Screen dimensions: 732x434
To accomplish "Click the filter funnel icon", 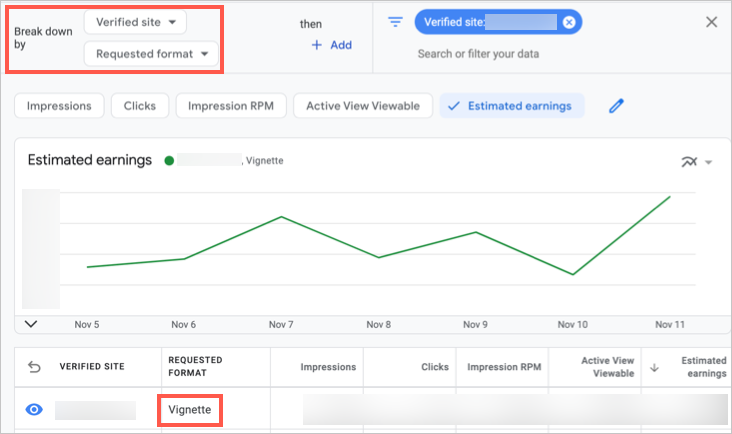I will point(395,22).
